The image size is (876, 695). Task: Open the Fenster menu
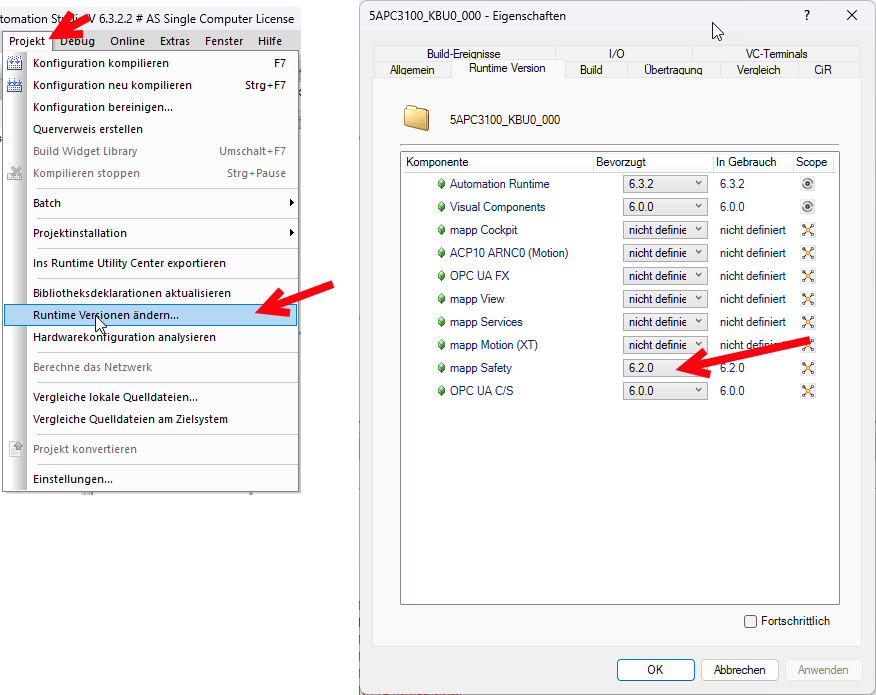coord(224,41)
